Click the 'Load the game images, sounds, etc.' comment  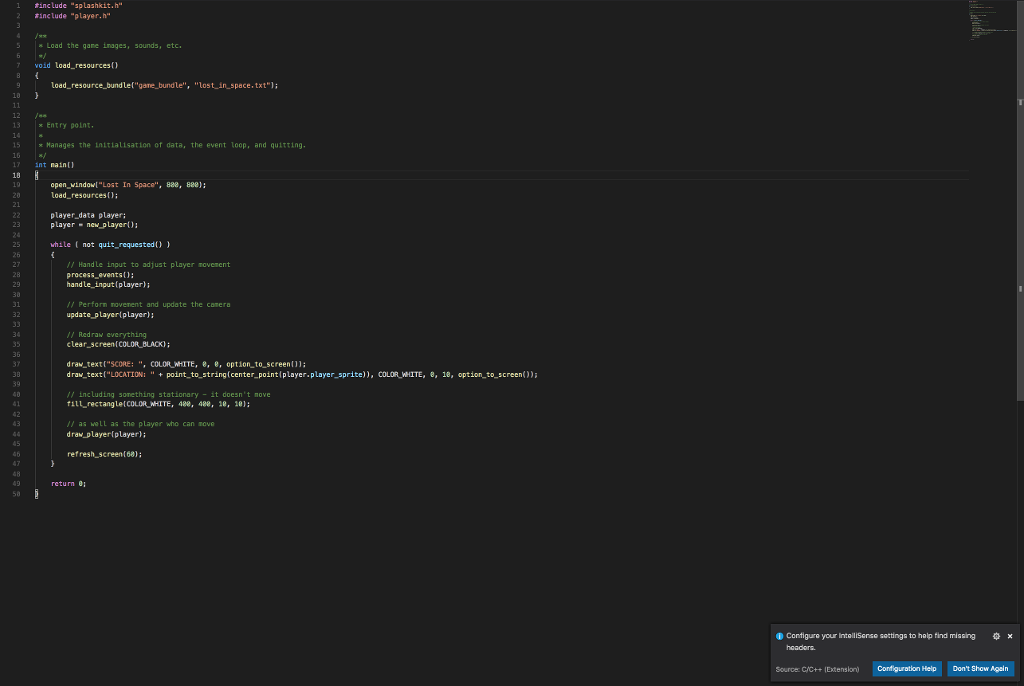[x=110, y=46]
